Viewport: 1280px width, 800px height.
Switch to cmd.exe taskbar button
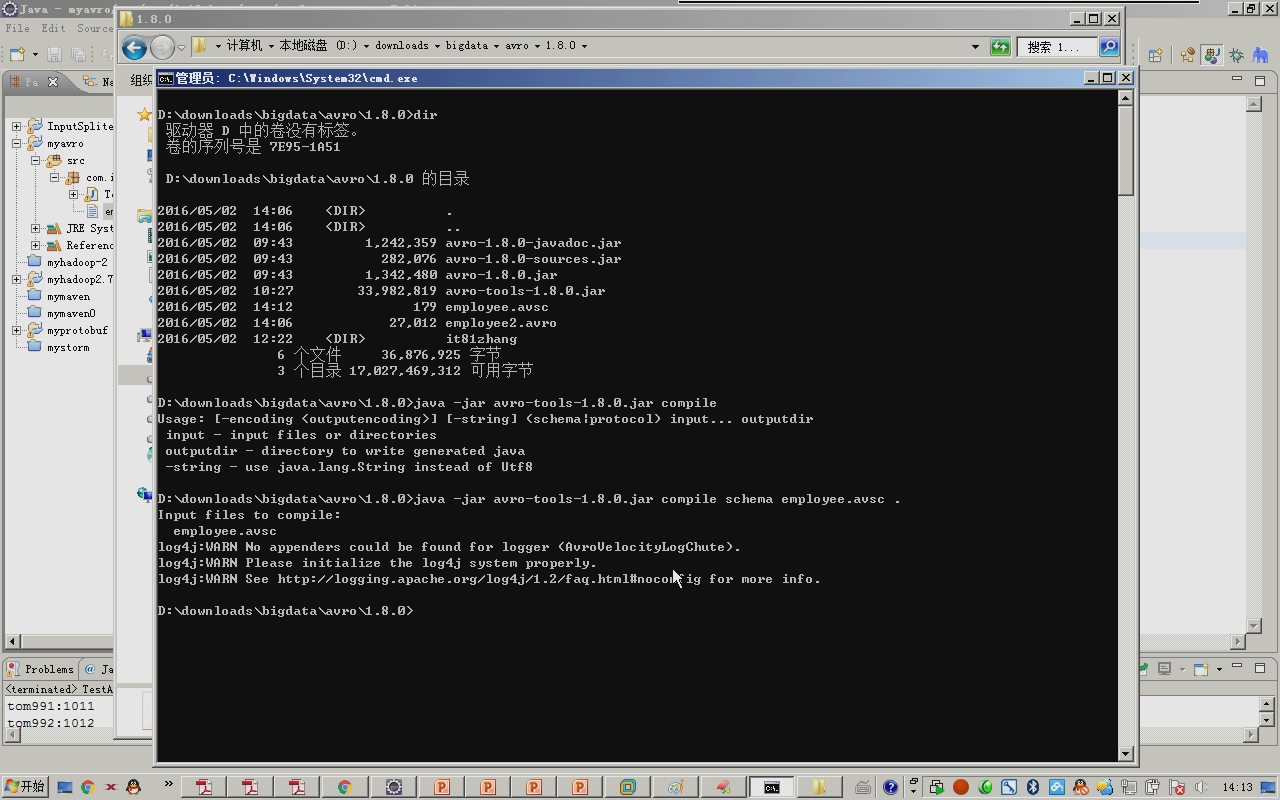pyautogui.click(x=772, y=787)
